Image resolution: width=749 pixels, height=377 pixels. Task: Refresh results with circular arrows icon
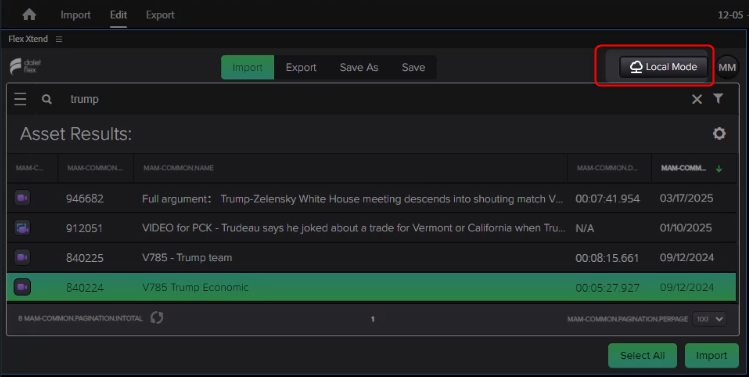tap(157, 318)
